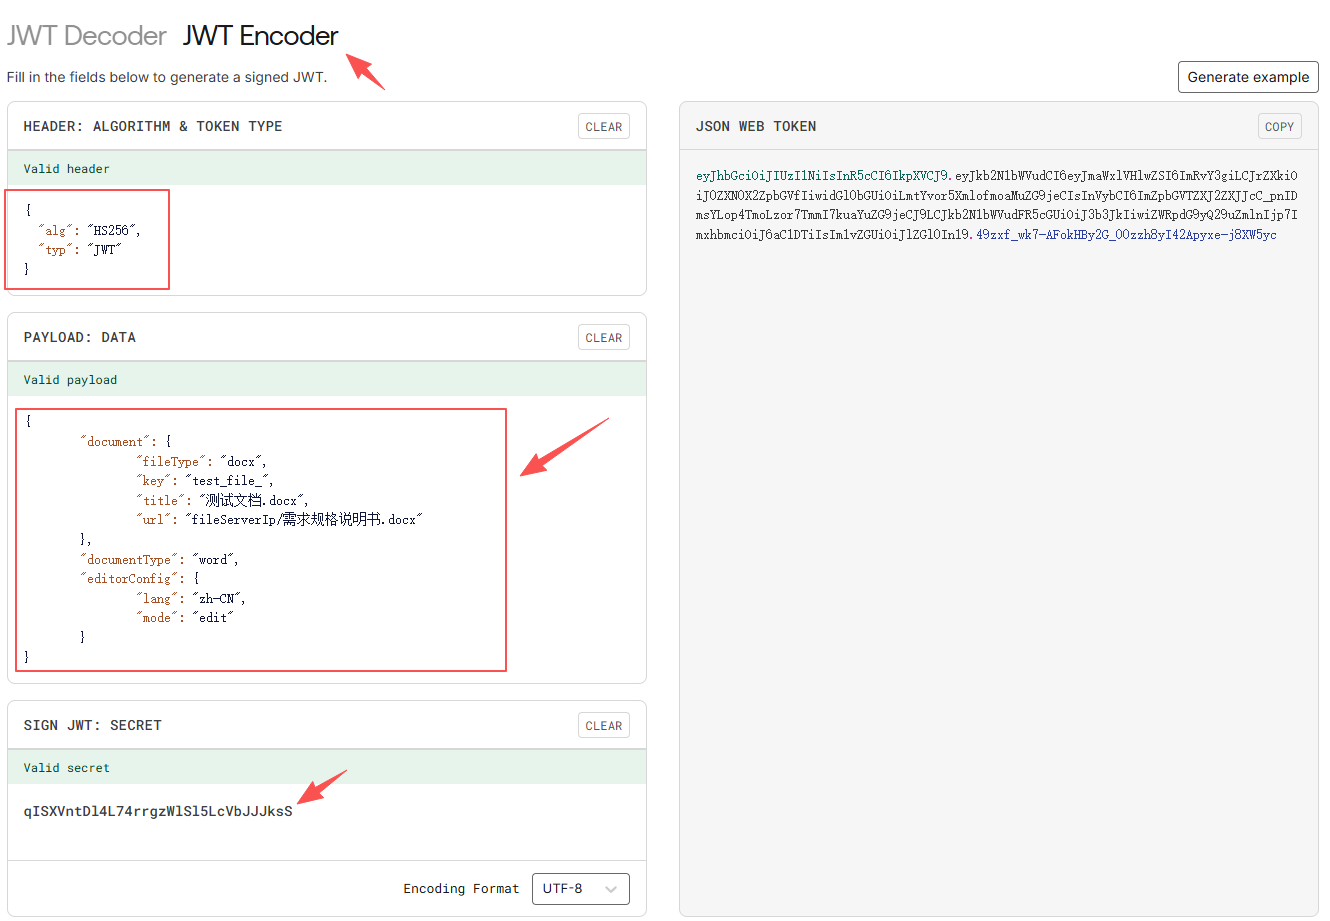Switch to the JWT Decoder tab
The height and width of the screenshot is (921, 1330).
[87, 36]
